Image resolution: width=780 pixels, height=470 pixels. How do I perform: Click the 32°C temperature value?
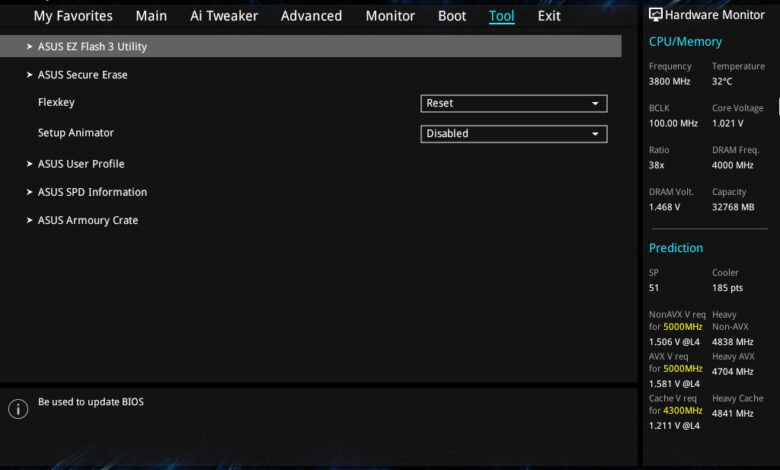(x=722, y=82)
